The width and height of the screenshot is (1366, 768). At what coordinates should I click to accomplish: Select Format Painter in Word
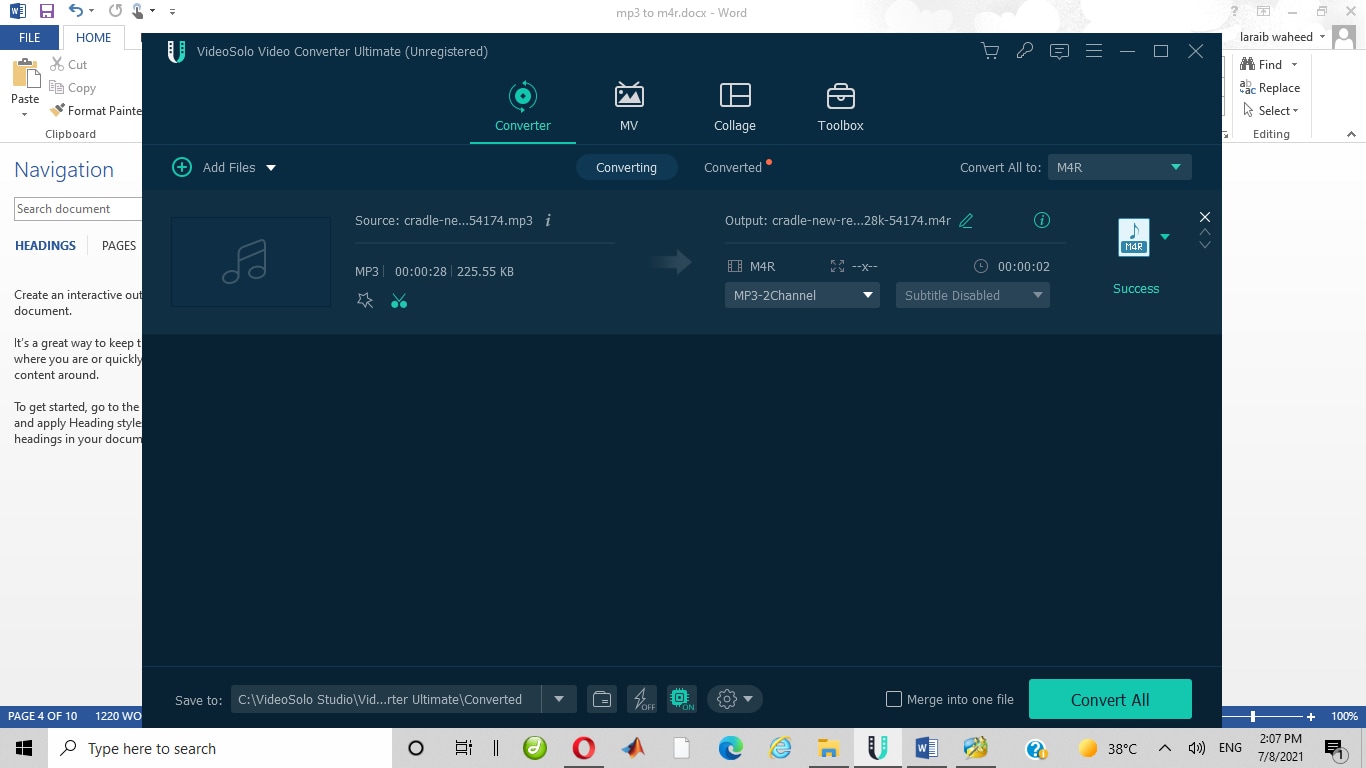95,111
